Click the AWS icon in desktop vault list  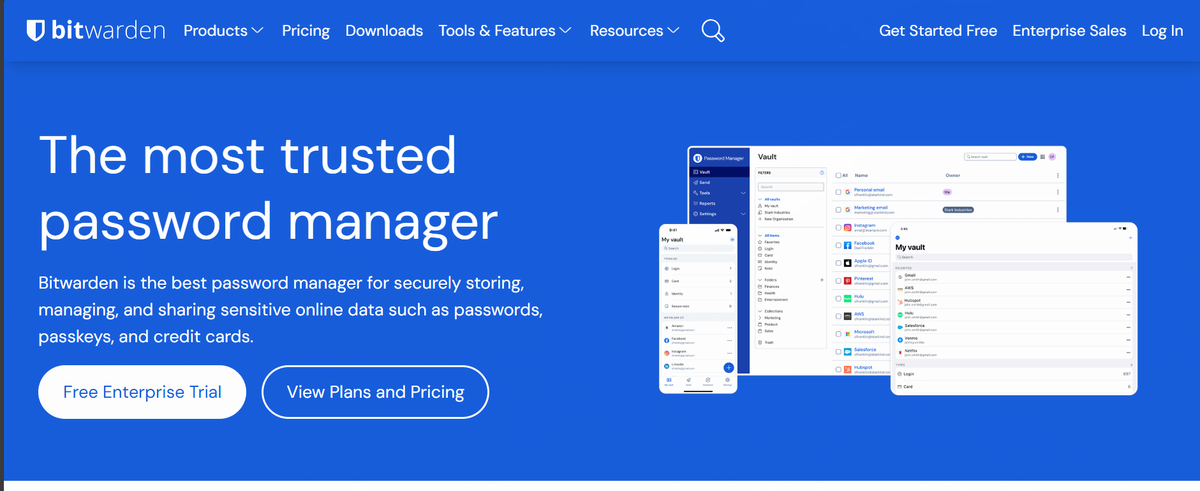(x=847, y=316)
